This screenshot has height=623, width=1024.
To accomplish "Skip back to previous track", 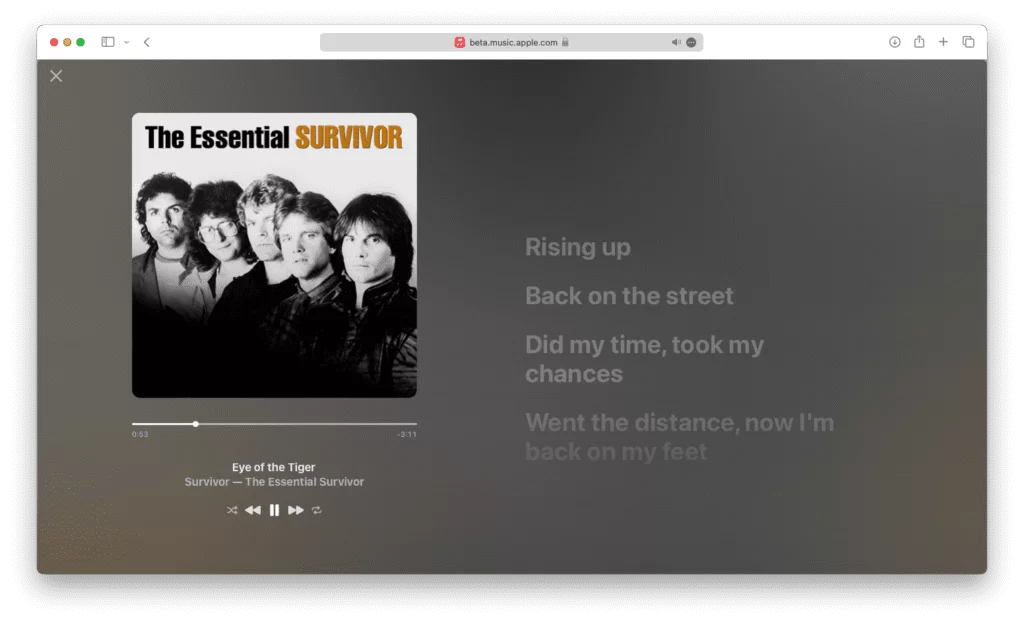I will click(253, 510).
